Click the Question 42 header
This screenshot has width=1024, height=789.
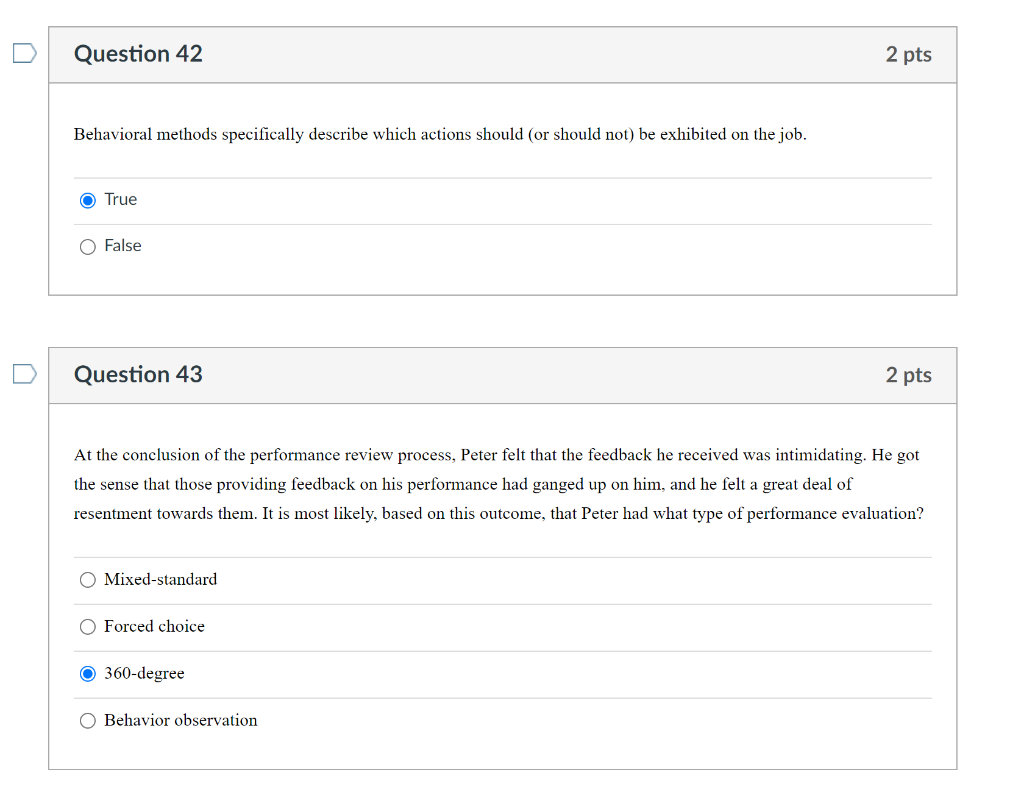[138, 55]
